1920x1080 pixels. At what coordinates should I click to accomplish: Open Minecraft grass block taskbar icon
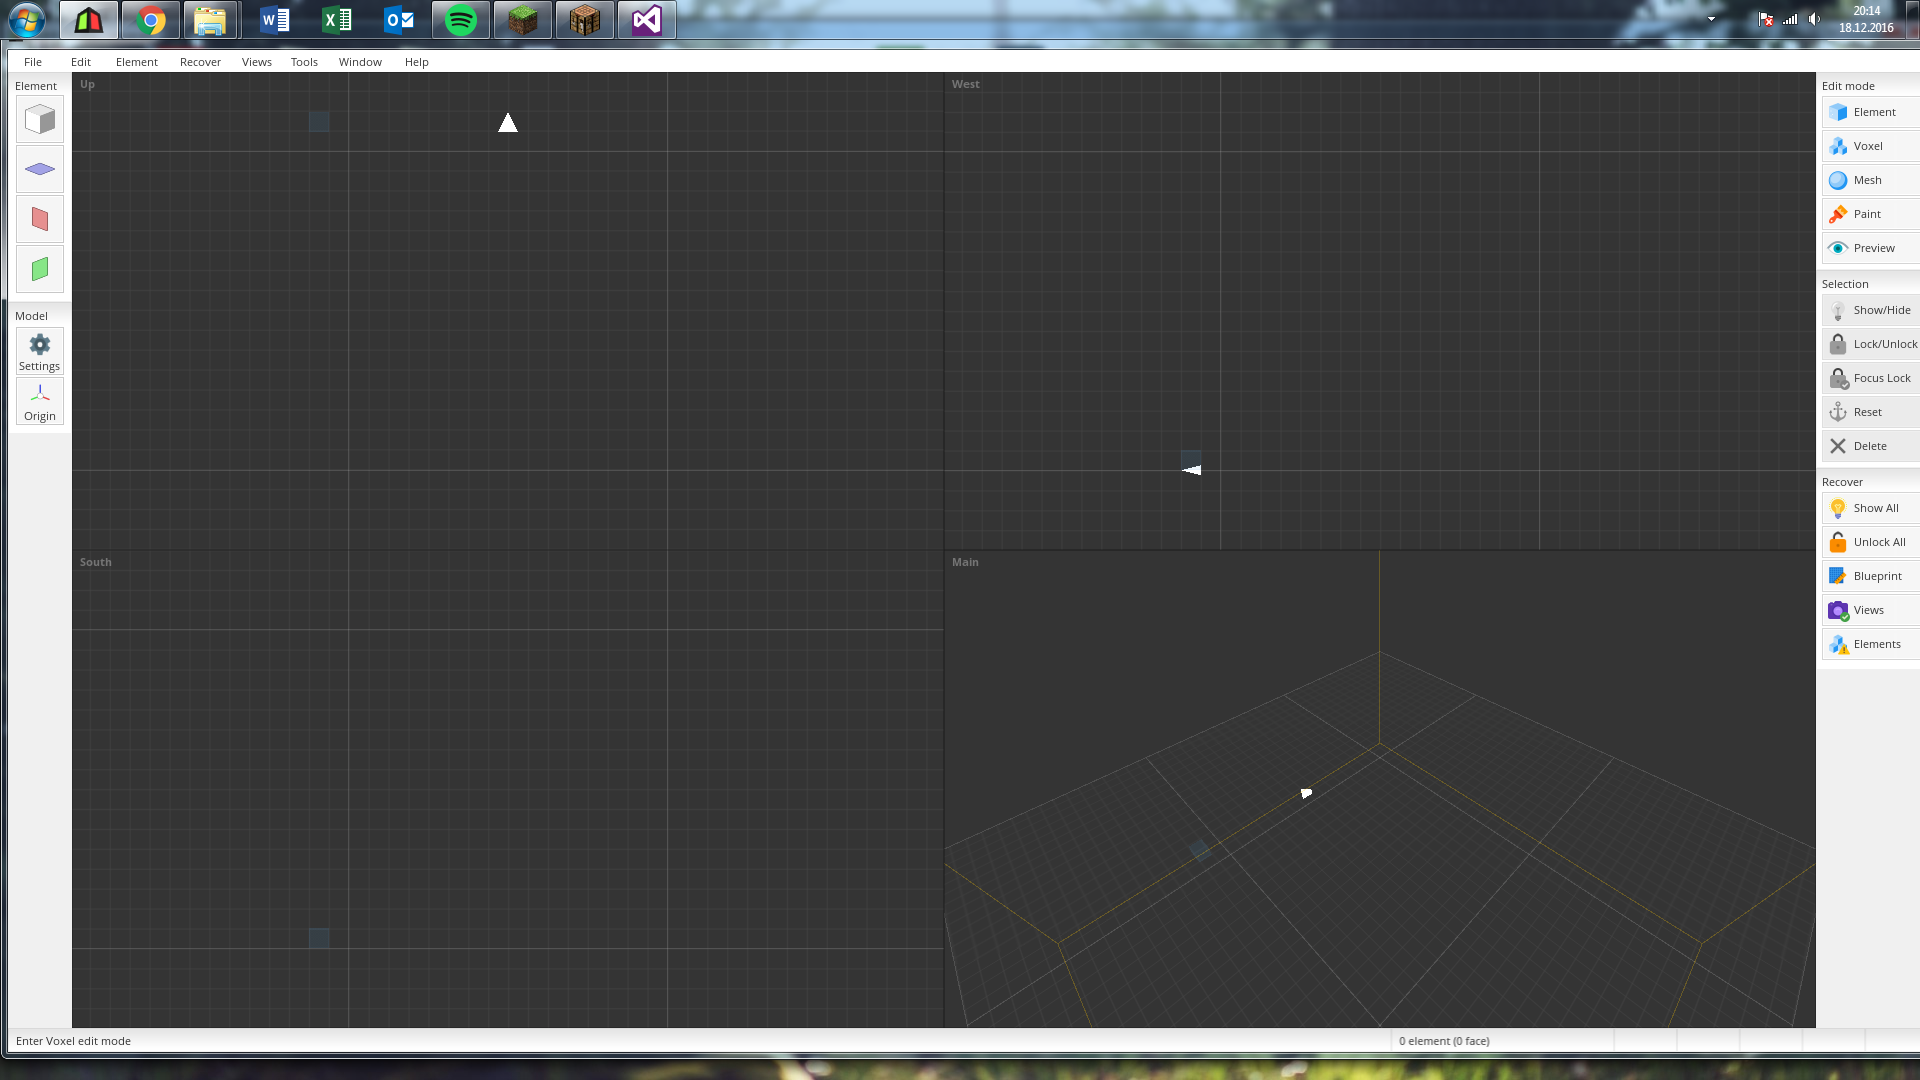coord(523,20)
